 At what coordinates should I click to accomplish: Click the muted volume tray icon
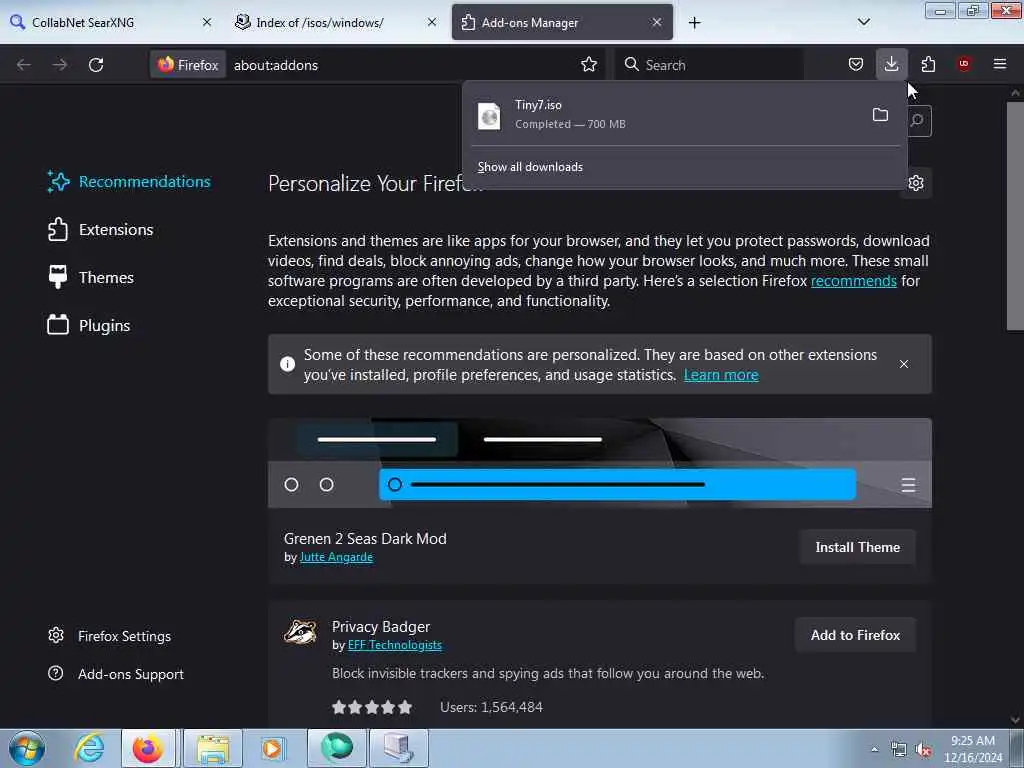click(x=923, y=750)
